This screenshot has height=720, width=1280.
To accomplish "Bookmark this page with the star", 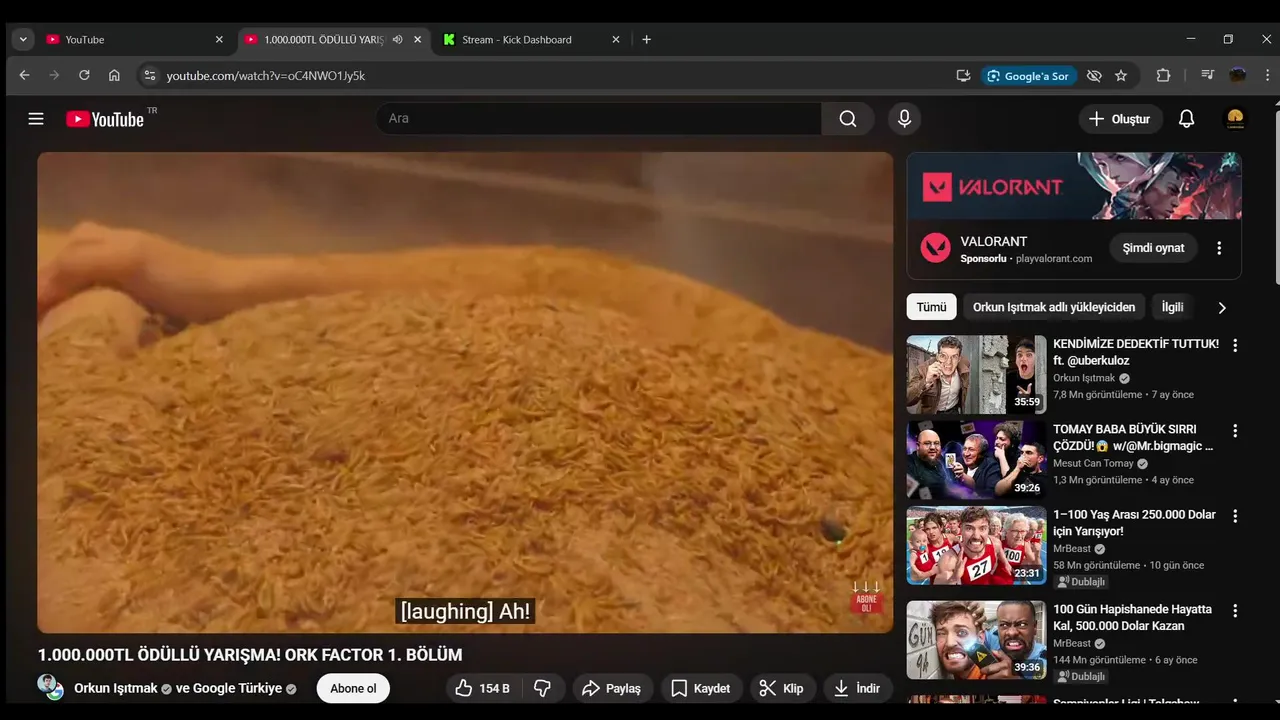I will 1121,75.
